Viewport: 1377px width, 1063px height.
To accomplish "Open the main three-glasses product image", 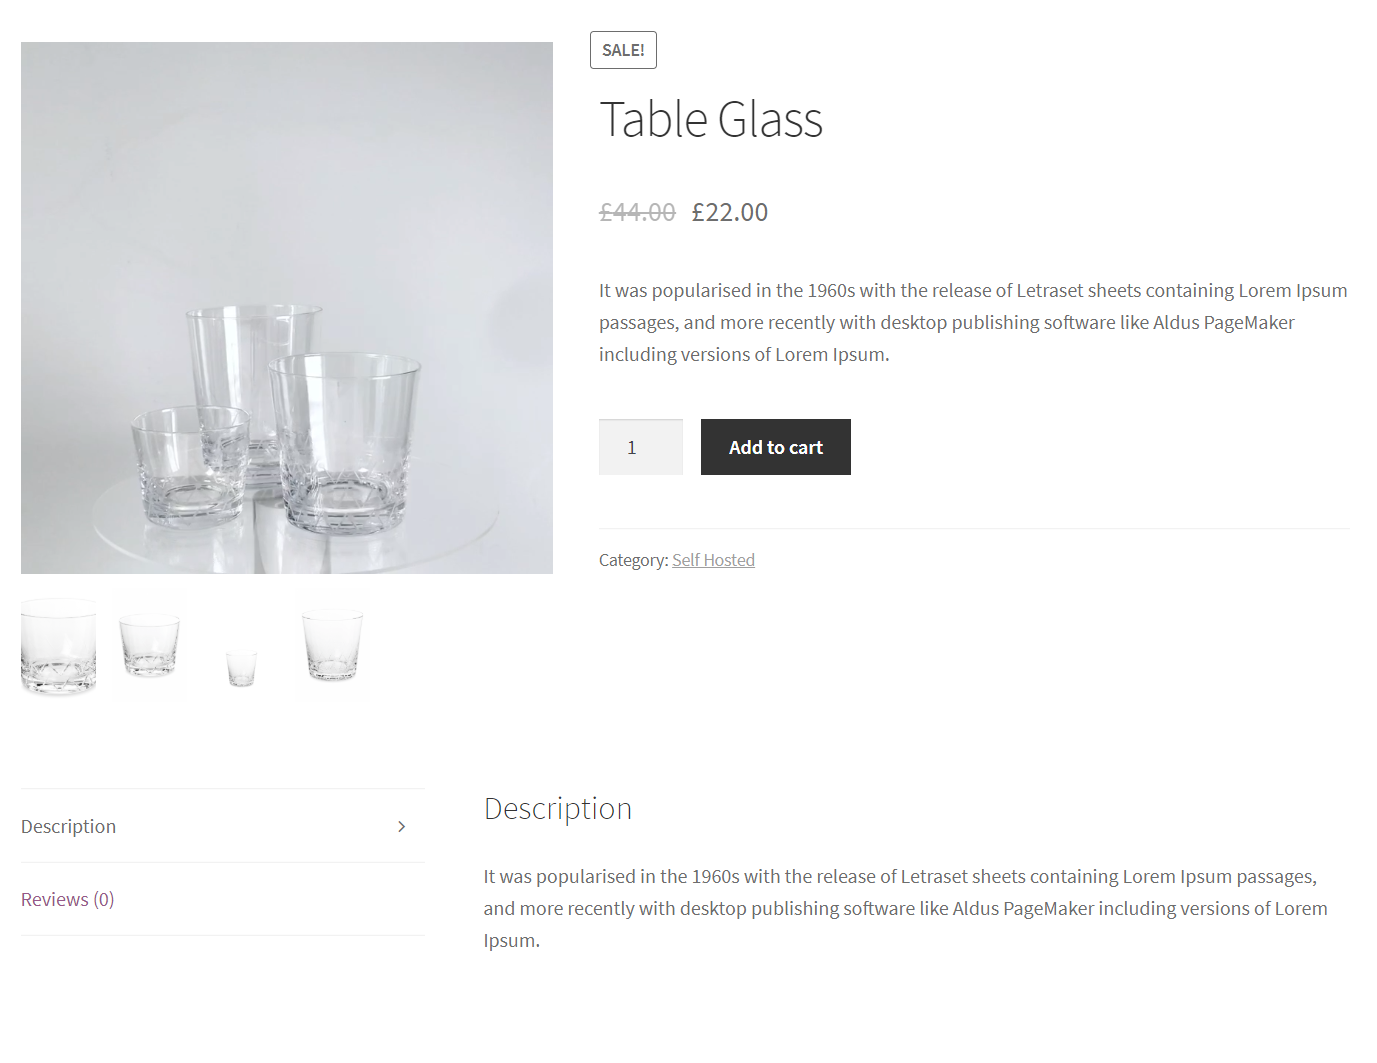I will pos(287,308).
